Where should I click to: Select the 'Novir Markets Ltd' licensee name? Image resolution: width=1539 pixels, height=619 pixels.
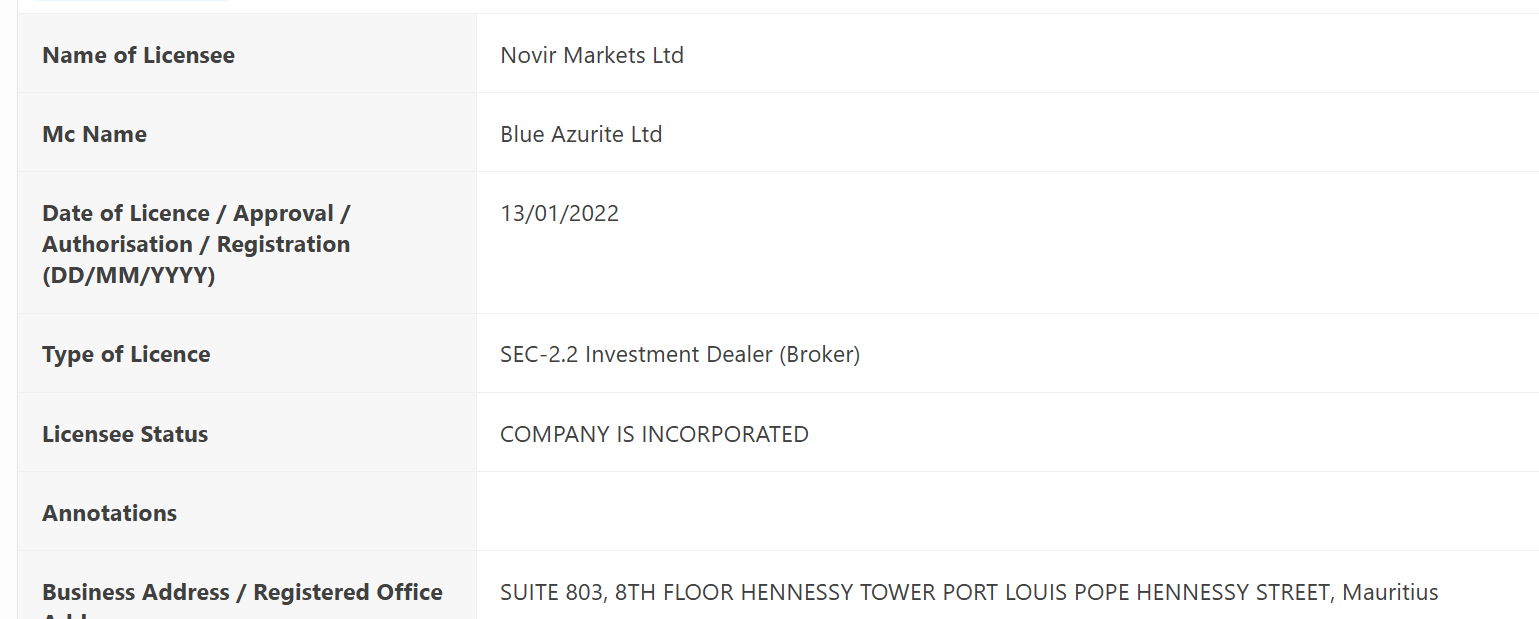point(592,55)
